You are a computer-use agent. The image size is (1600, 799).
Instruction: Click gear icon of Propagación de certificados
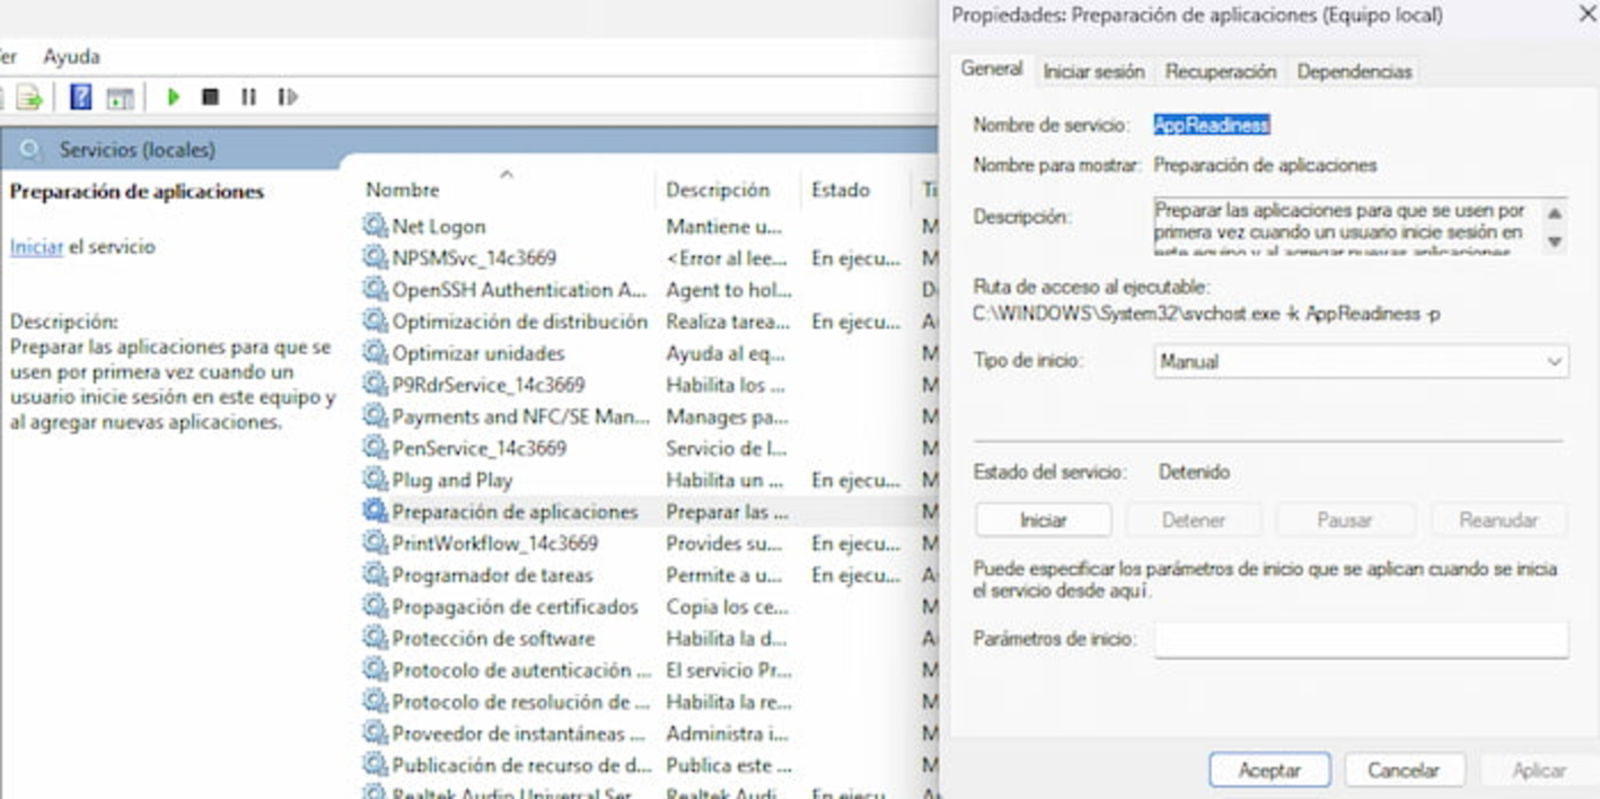pyautogui.click(x=375, y=606)
